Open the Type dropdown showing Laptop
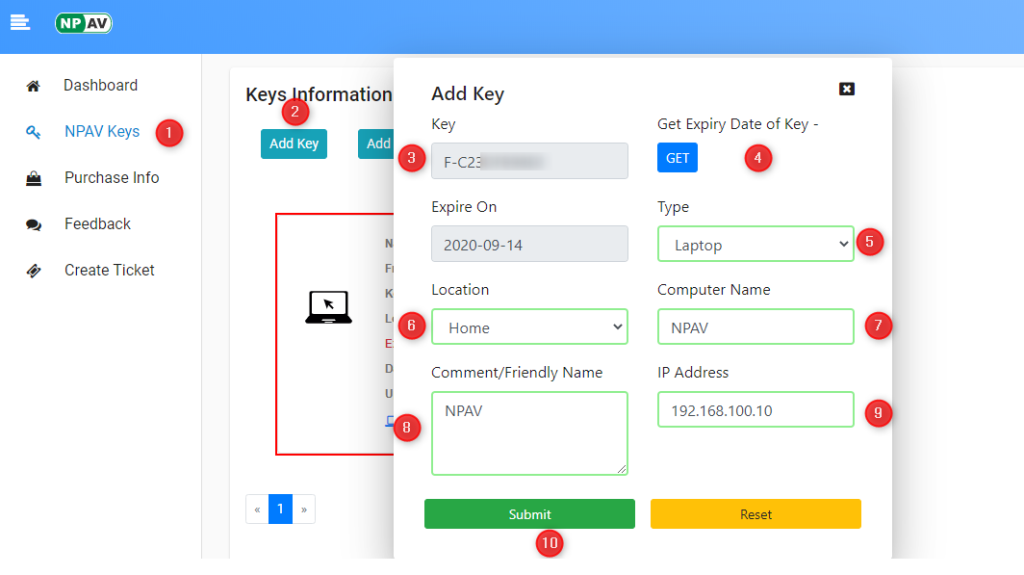The width and height of the screenshot is (1024, 575). click(x=755, y=245)
